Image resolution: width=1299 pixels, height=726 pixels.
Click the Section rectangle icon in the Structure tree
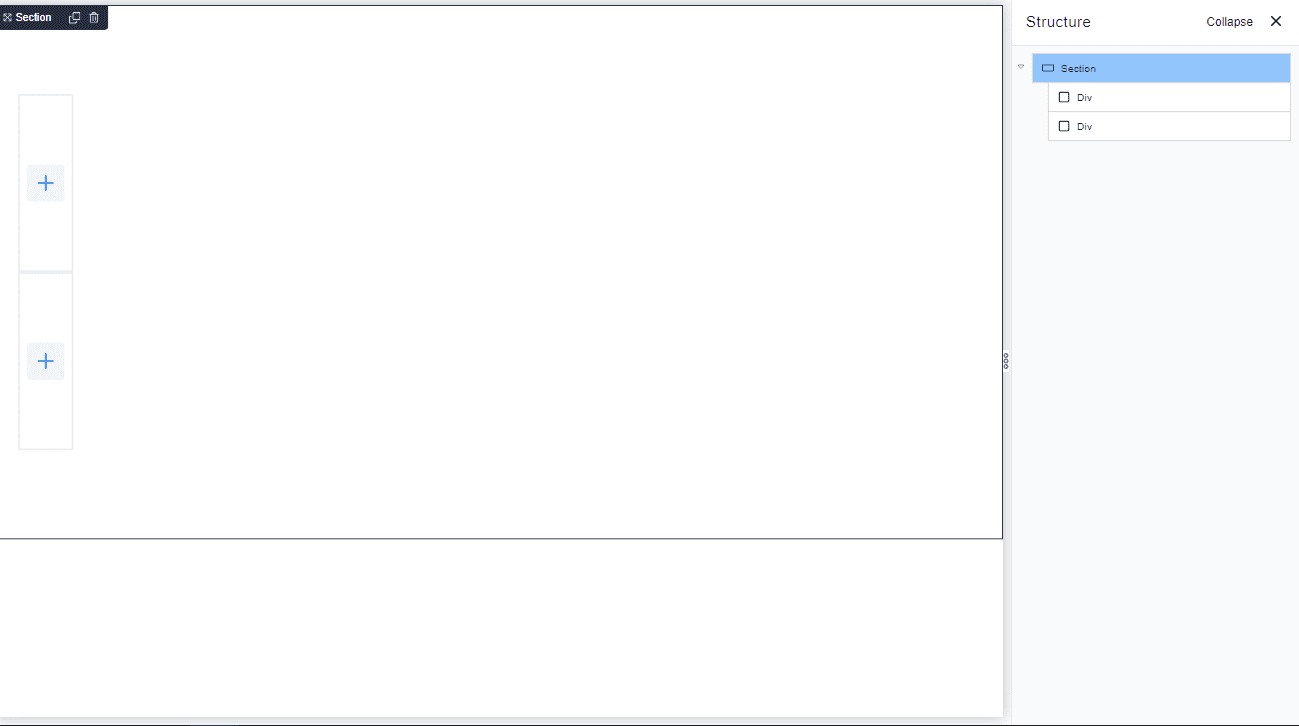tap(1048, 68)
